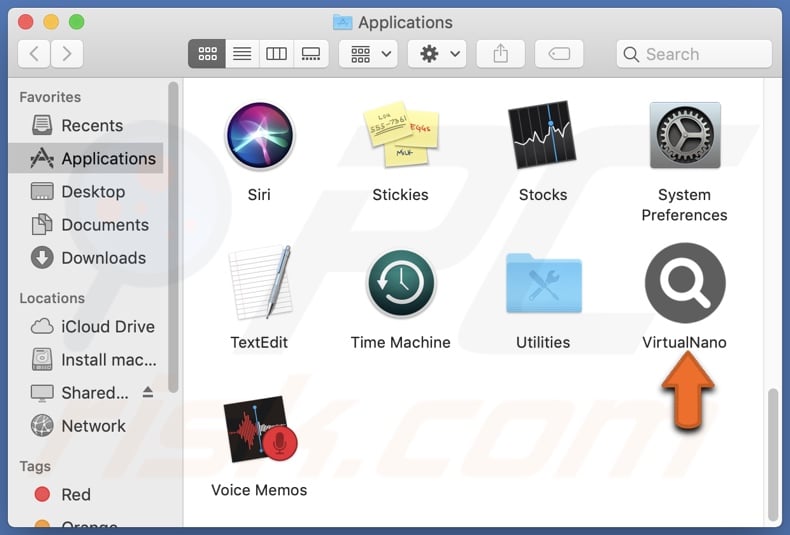Open the Action gear menu
This screenshot has width=790, height=535.
pyautogui.click(x=437, y=53)
